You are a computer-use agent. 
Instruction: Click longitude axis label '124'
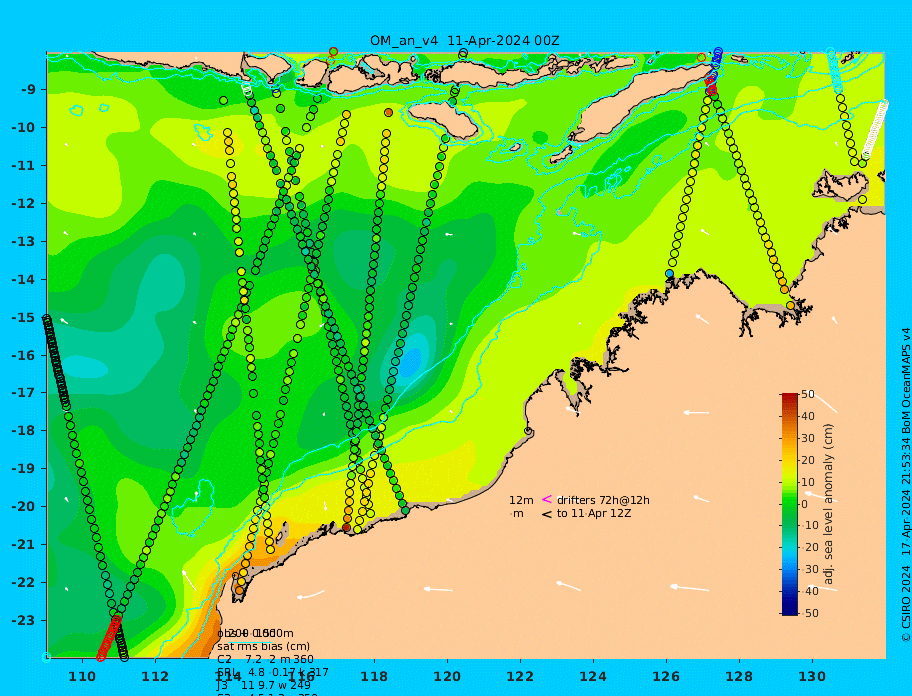click(593, 677)
